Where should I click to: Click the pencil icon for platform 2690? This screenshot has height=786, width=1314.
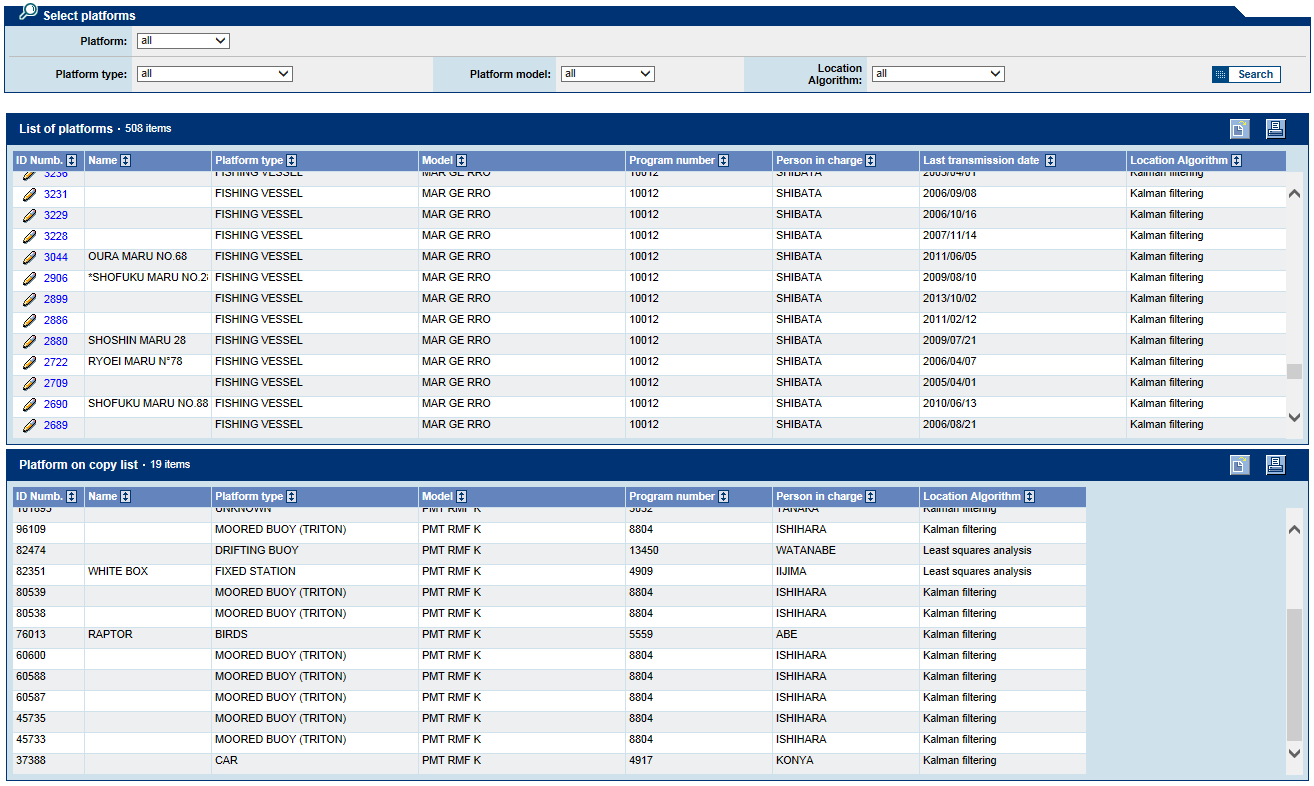click(x=29, y=404)
